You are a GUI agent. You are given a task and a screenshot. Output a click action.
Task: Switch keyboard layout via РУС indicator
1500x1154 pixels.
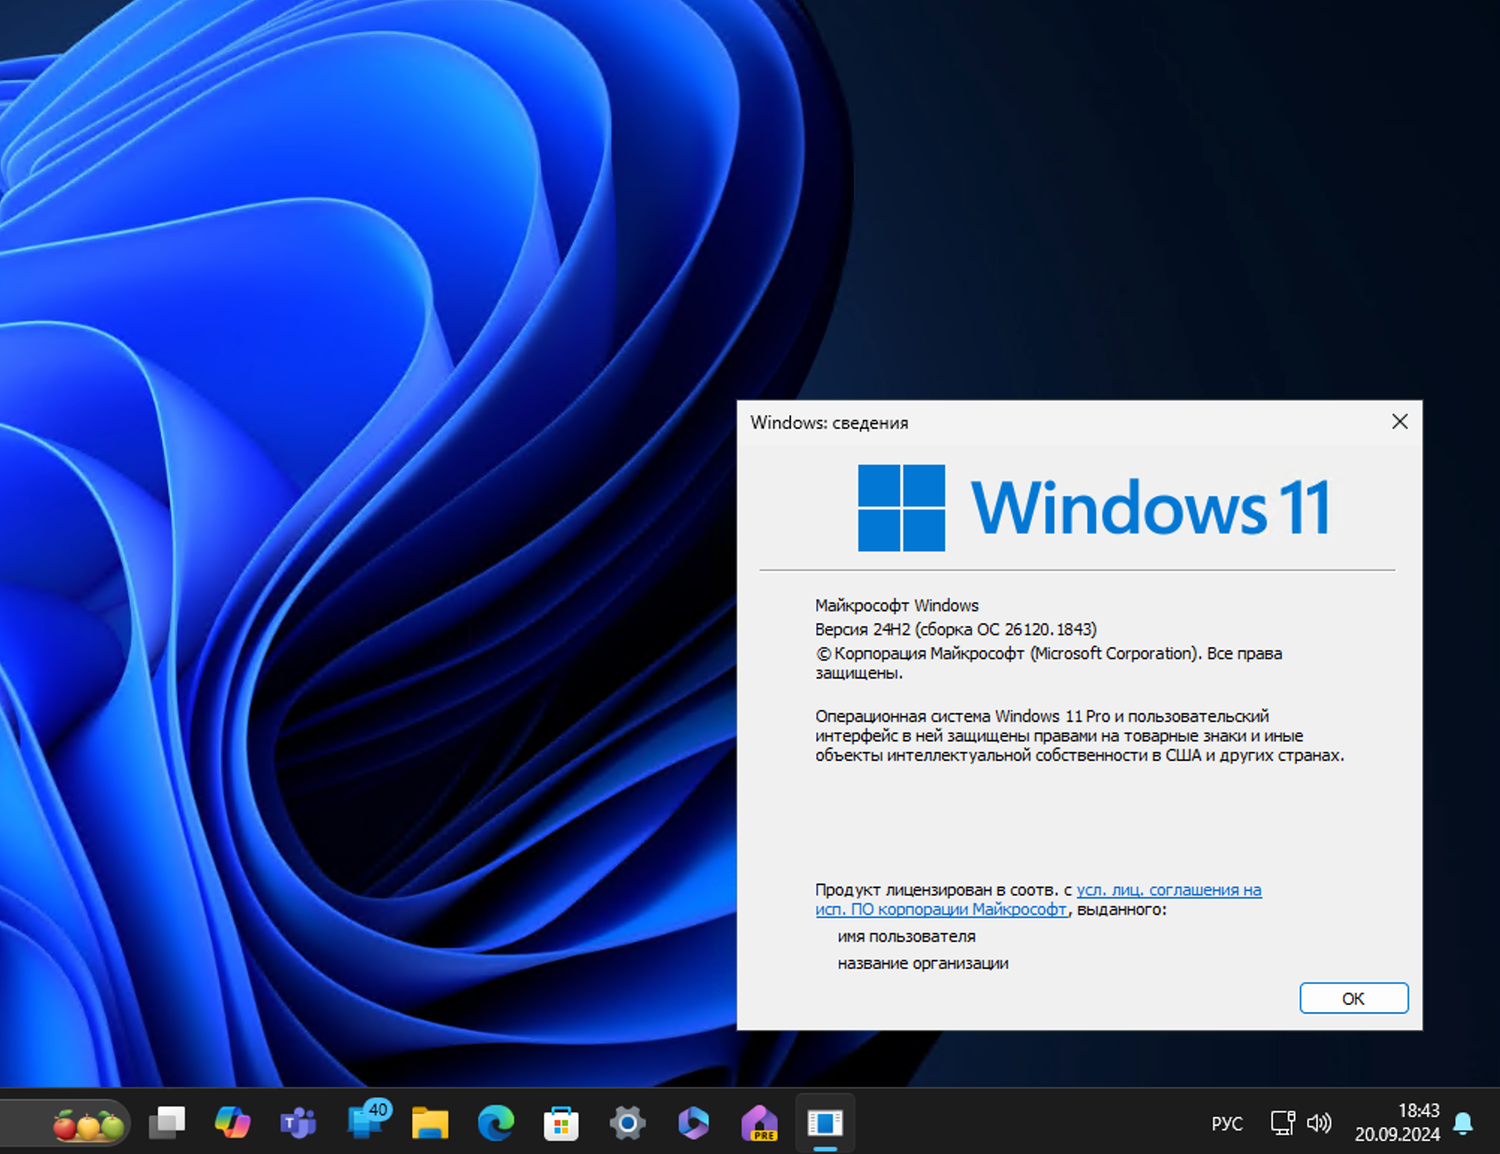[x=1227, y=1123]
